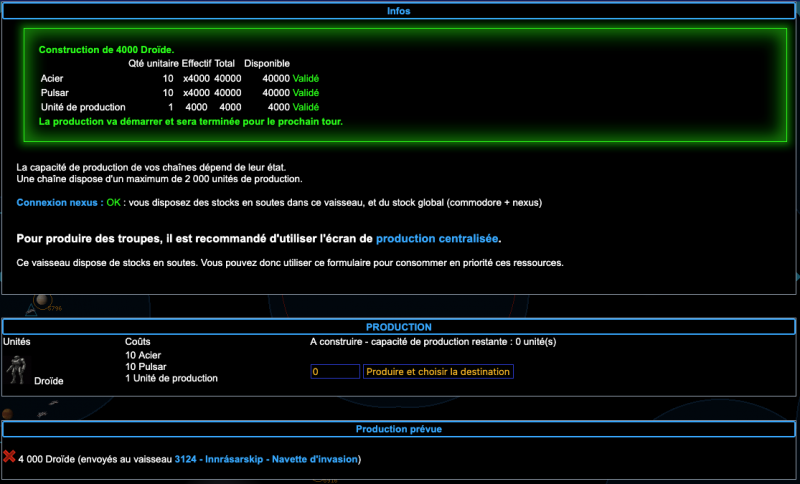
Task: Click the Infos panel header
Action: [x=398, y=11]
